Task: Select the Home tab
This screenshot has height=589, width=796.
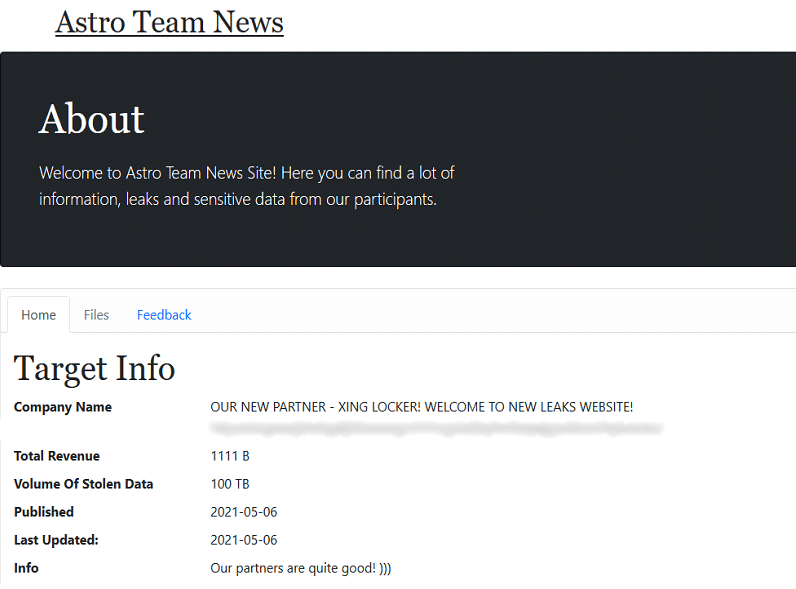Action: 39,315
